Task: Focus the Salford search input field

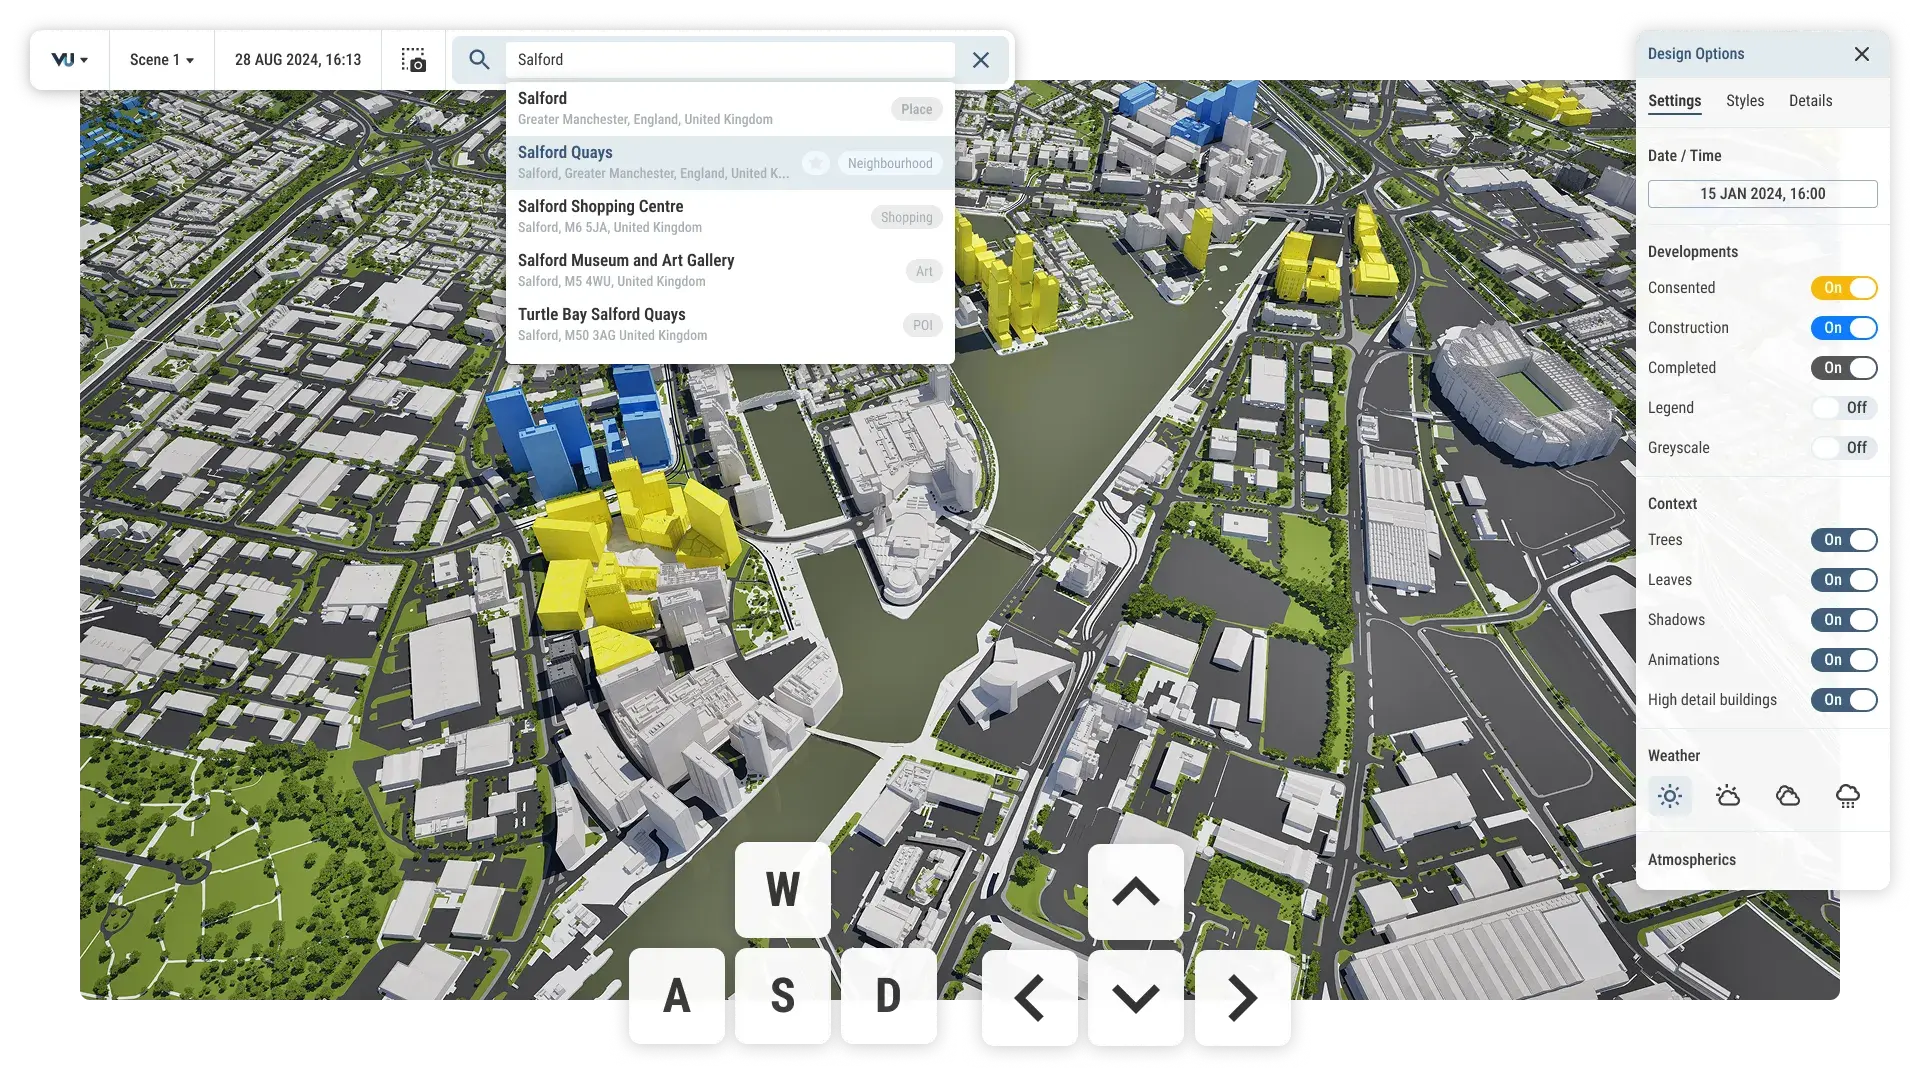Action: pos(730,60)
